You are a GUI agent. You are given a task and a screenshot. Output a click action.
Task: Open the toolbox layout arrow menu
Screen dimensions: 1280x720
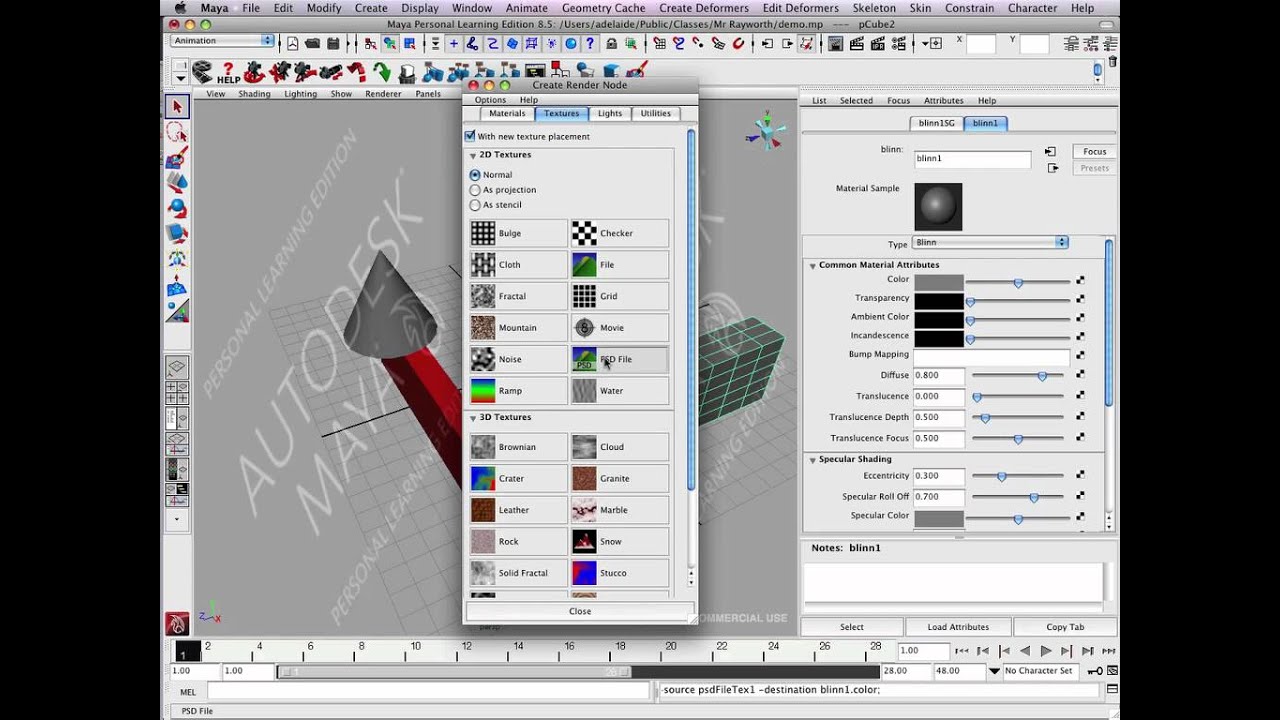click(177, 520)
